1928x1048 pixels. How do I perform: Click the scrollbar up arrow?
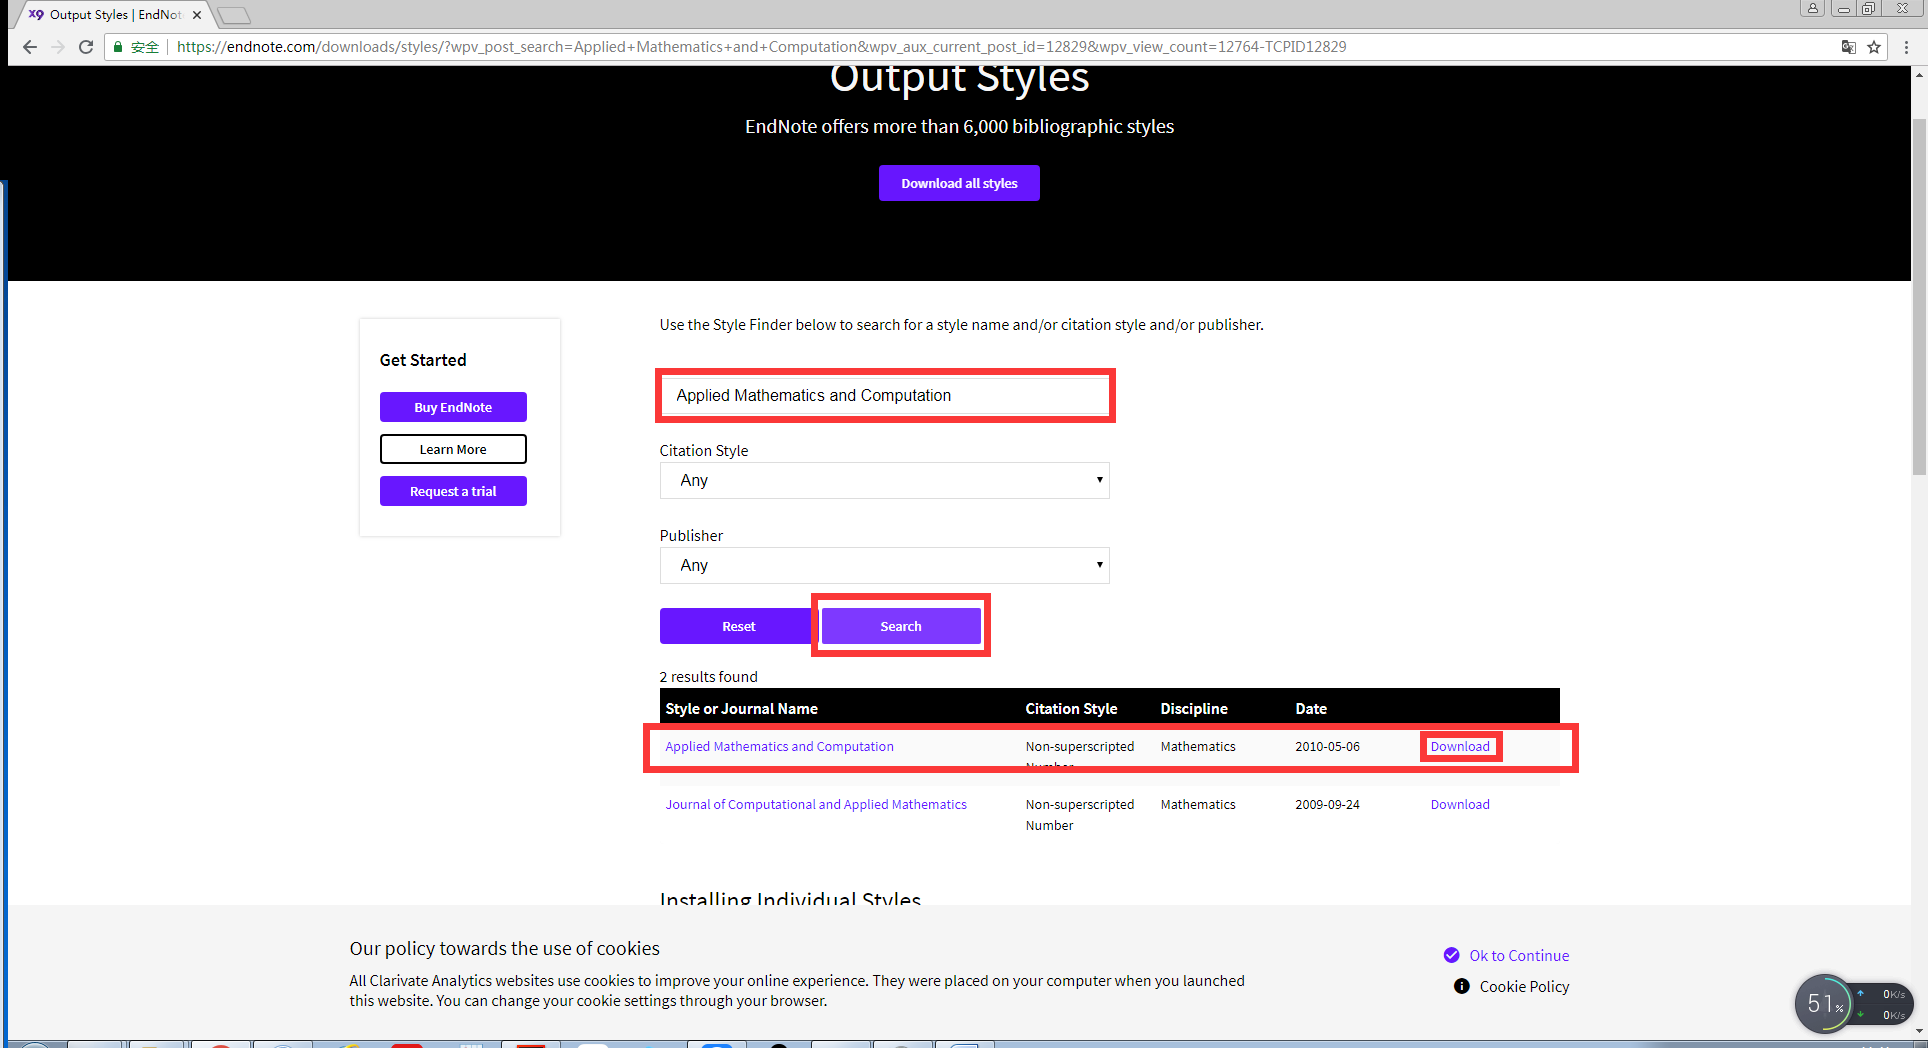(1919, 74)
